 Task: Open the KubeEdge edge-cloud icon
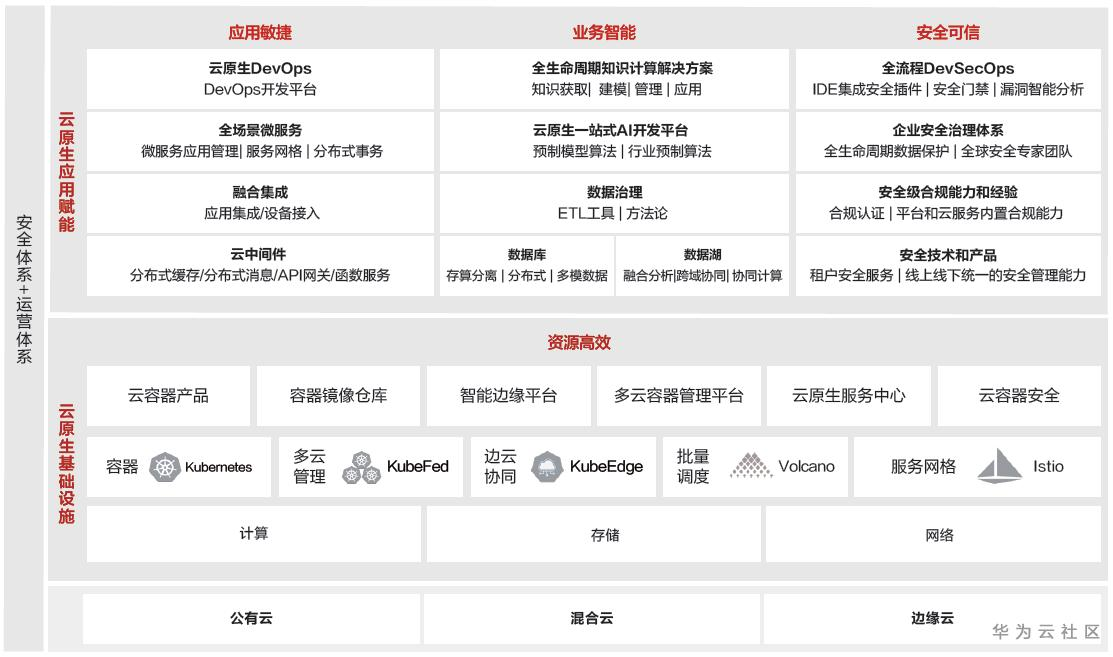[x=549, y=466]
